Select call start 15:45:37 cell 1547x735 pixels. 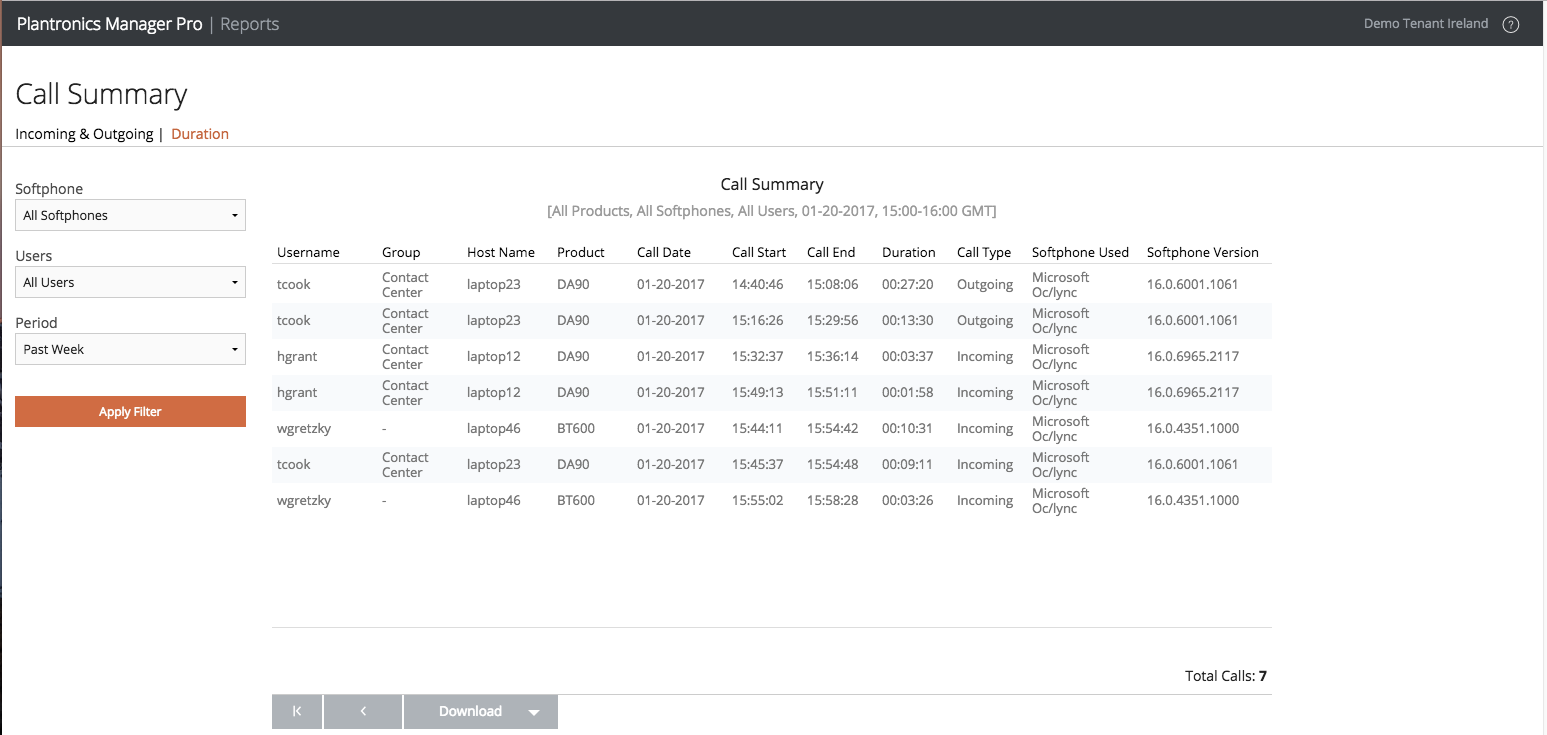[757, 464]
